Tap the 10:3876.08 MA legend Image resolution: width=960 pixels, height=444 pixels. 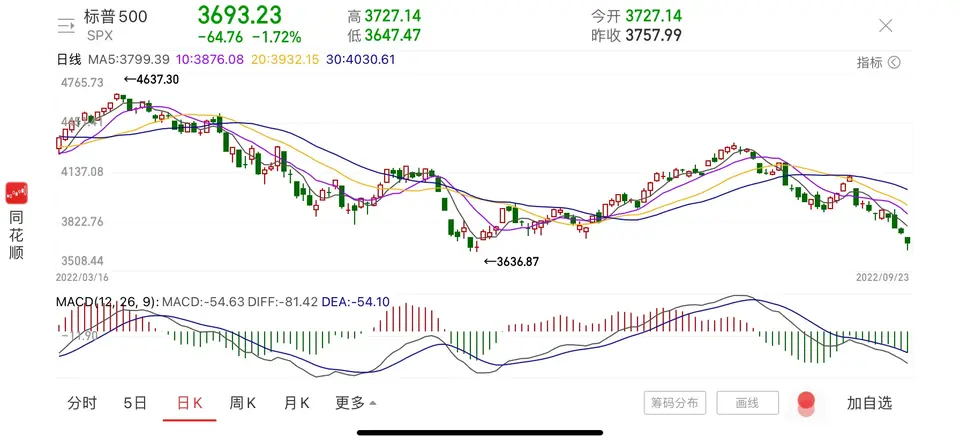point(209,60)
